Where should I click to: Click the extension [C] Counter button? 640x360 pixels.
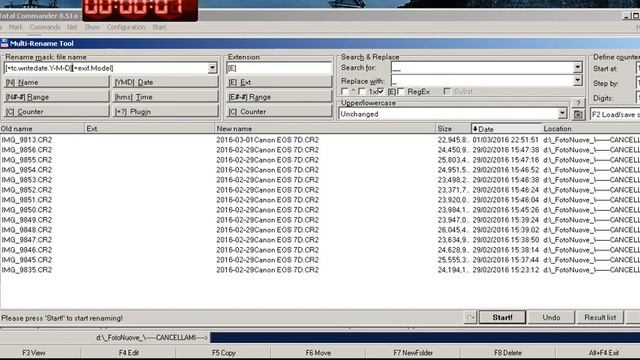(x=279, y=111)
